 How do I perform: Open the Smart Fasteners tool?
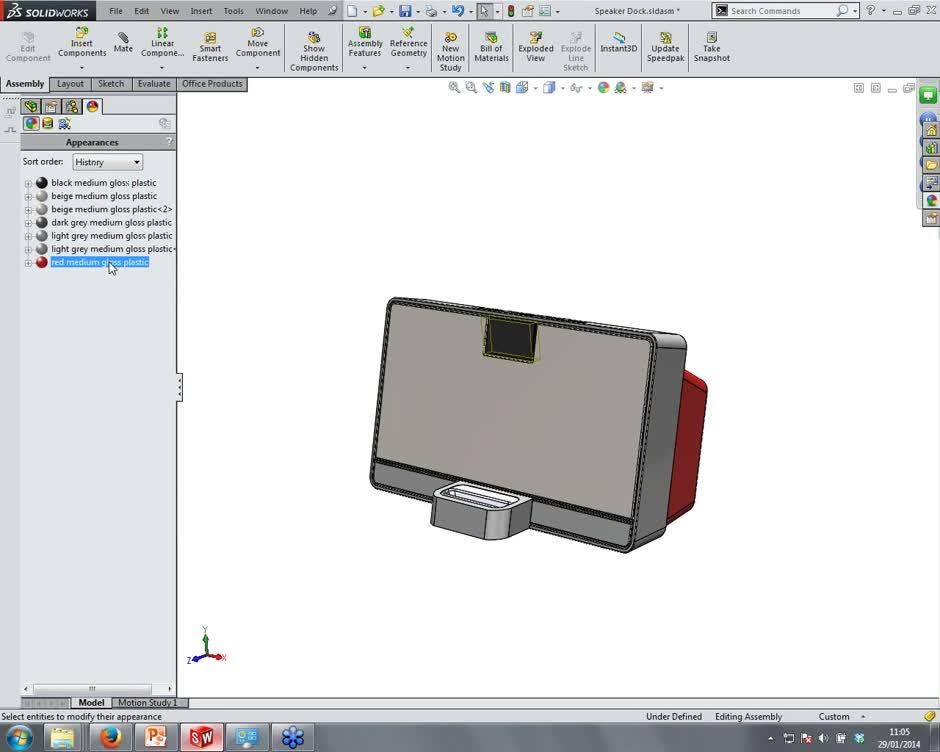210,44
